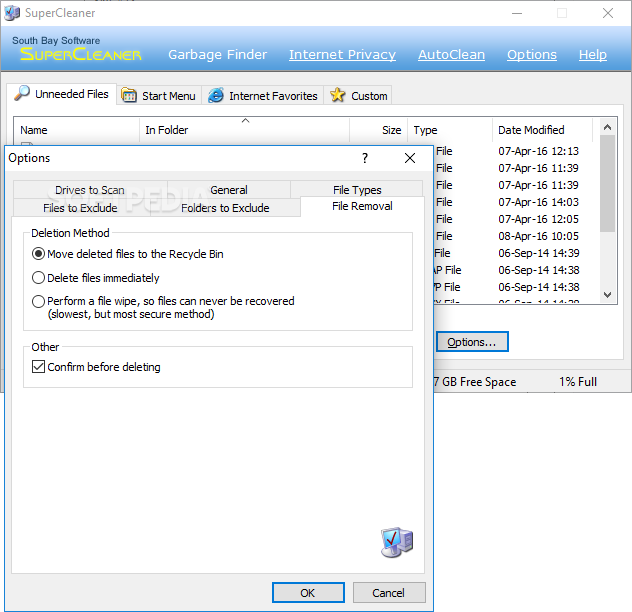
Task: Click the magnifier icon on Unneeded Files tab
Action: (x=22, y=93)
